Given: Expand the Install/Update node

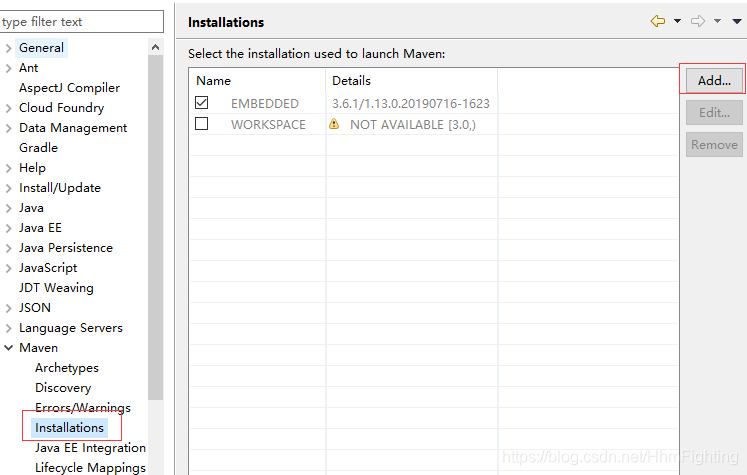Looking at the screenshot, I should pyautogui.click(x=8, y=188).
